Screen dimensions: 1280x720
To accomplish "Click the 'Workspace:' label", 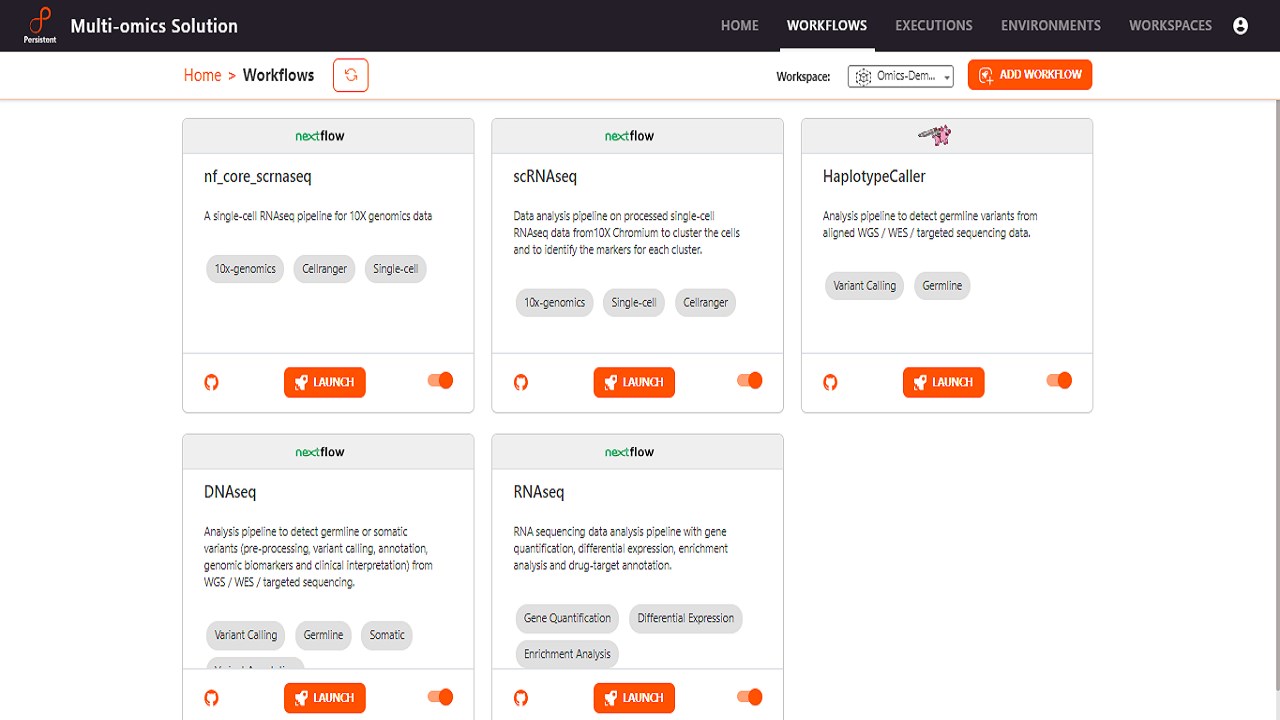I will click(803, 77).
